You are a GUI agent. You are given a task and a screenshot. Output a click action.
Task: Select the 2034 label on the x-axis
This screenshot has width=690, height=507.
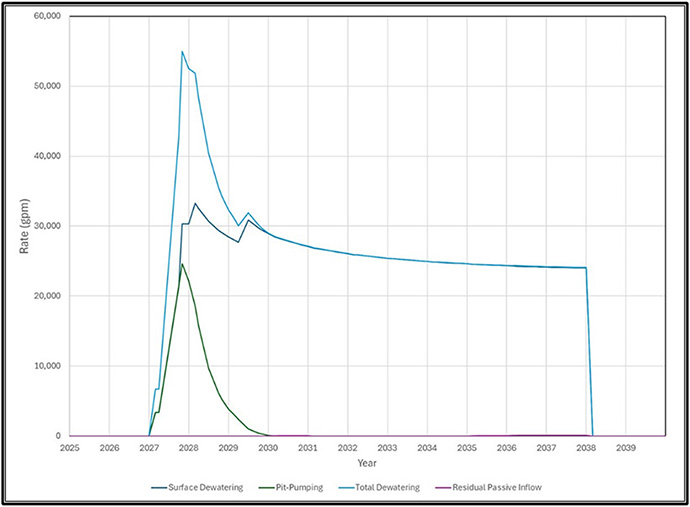tap(427, 447)
